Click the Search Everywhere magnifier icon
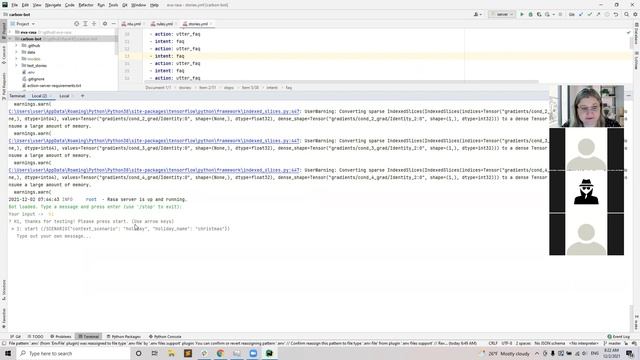640x360 pixels. (627, 14)
